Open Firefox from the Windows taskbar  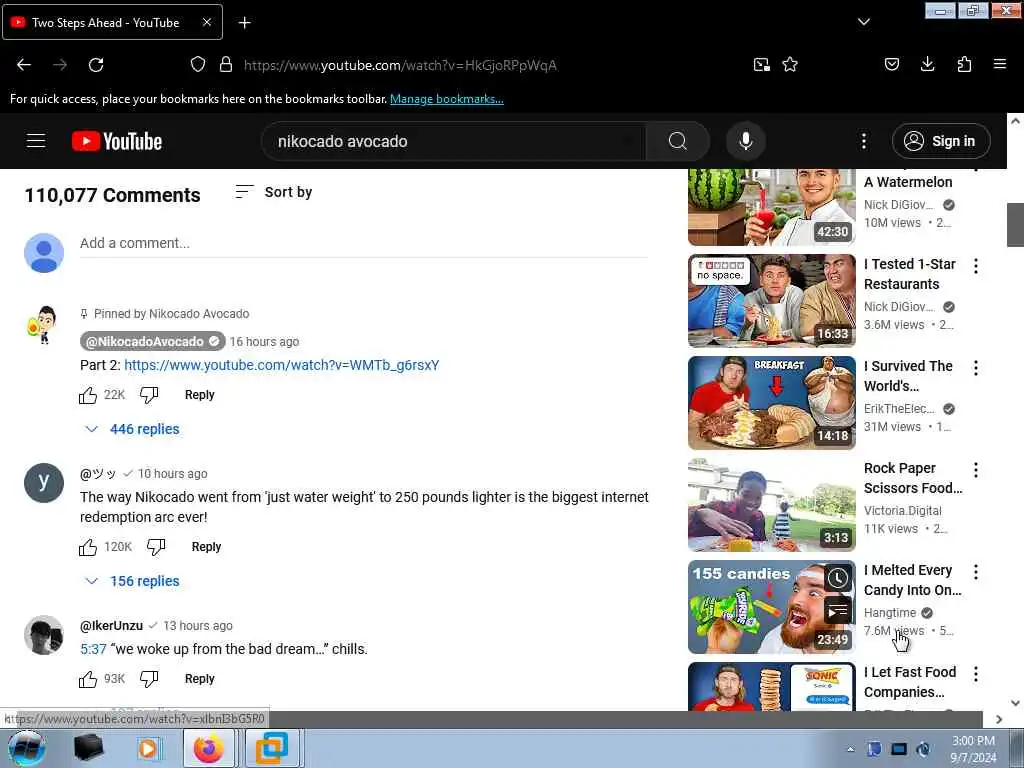pos(208,748)
